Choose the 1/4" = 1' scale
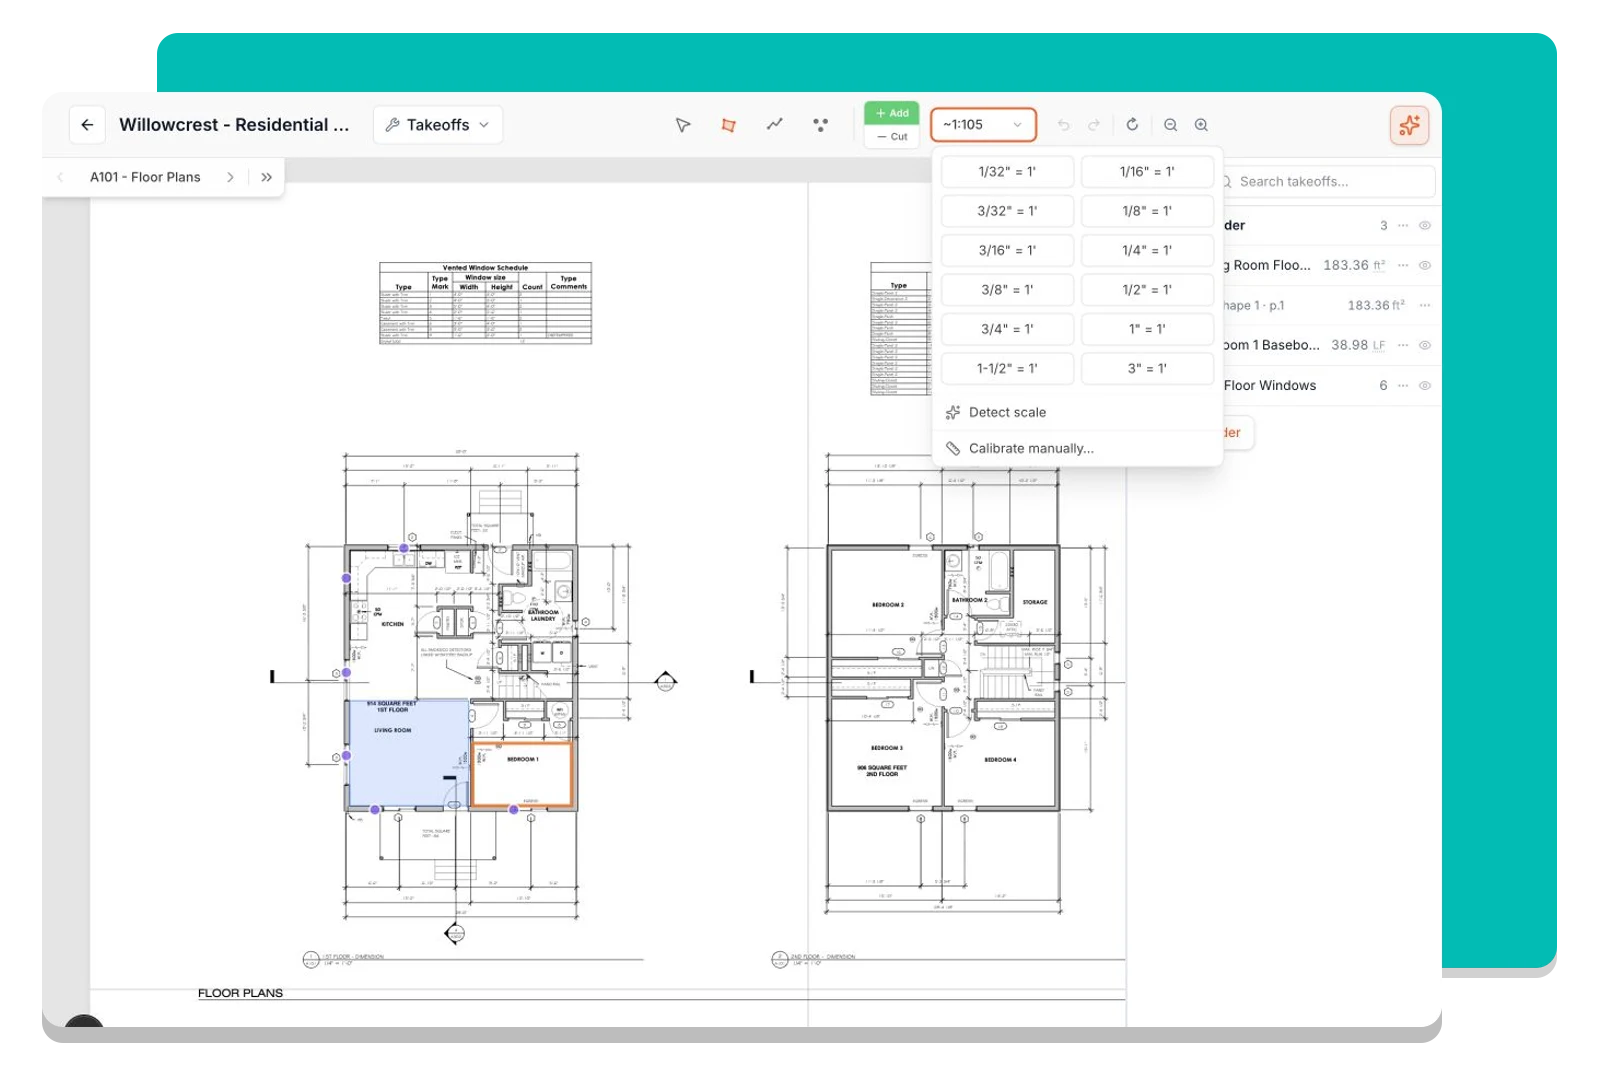This screenshot has height=1075, width=1600. click(1147, 250)
